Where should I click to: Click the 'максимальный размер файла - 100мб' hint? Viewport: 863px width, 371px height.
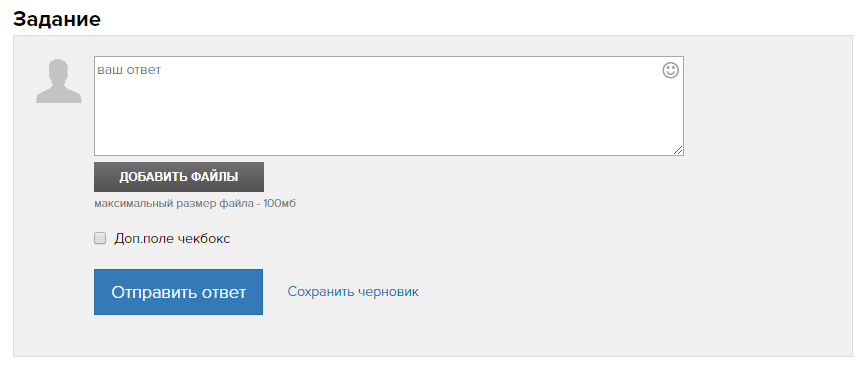coord(195,204)
